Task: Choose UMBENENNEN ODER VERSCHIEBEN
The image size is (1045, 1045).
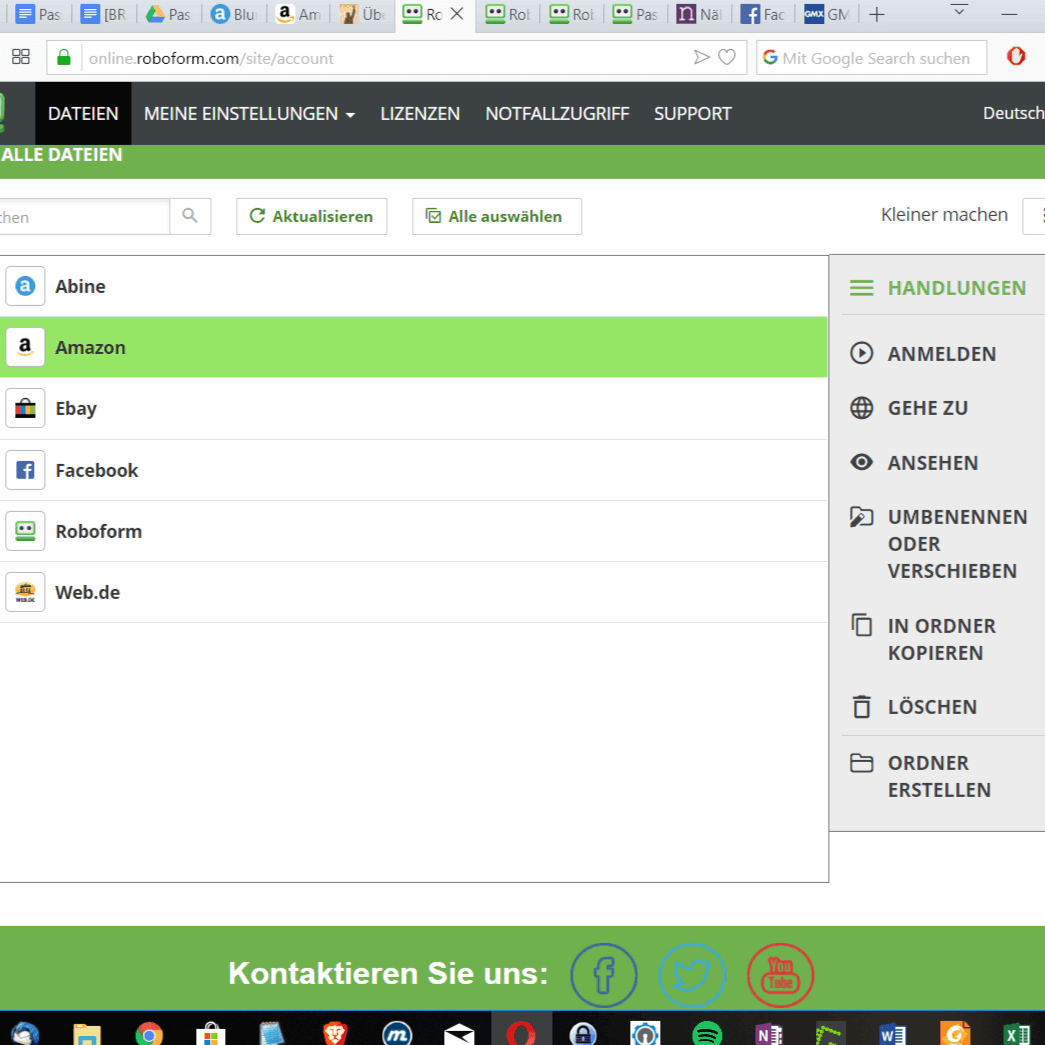Action: click(938, 544)
